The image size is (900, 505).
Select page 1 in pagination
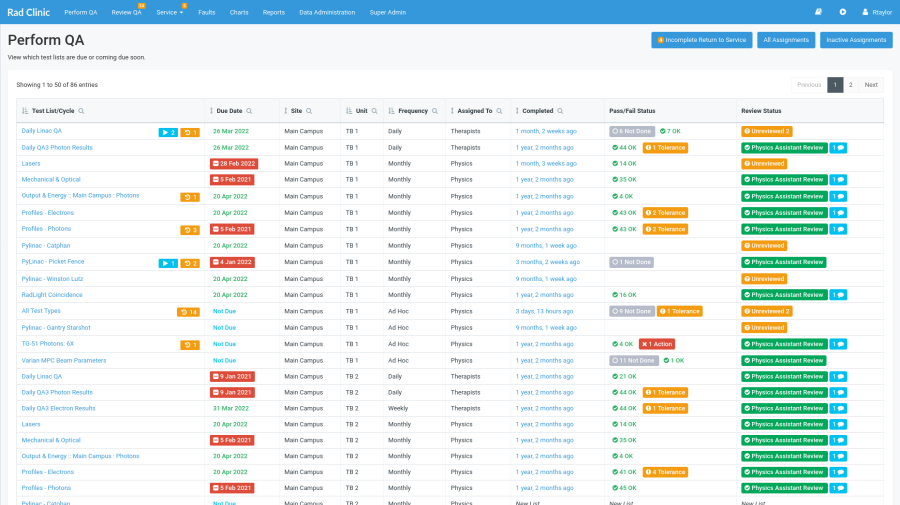click(835, 85)
